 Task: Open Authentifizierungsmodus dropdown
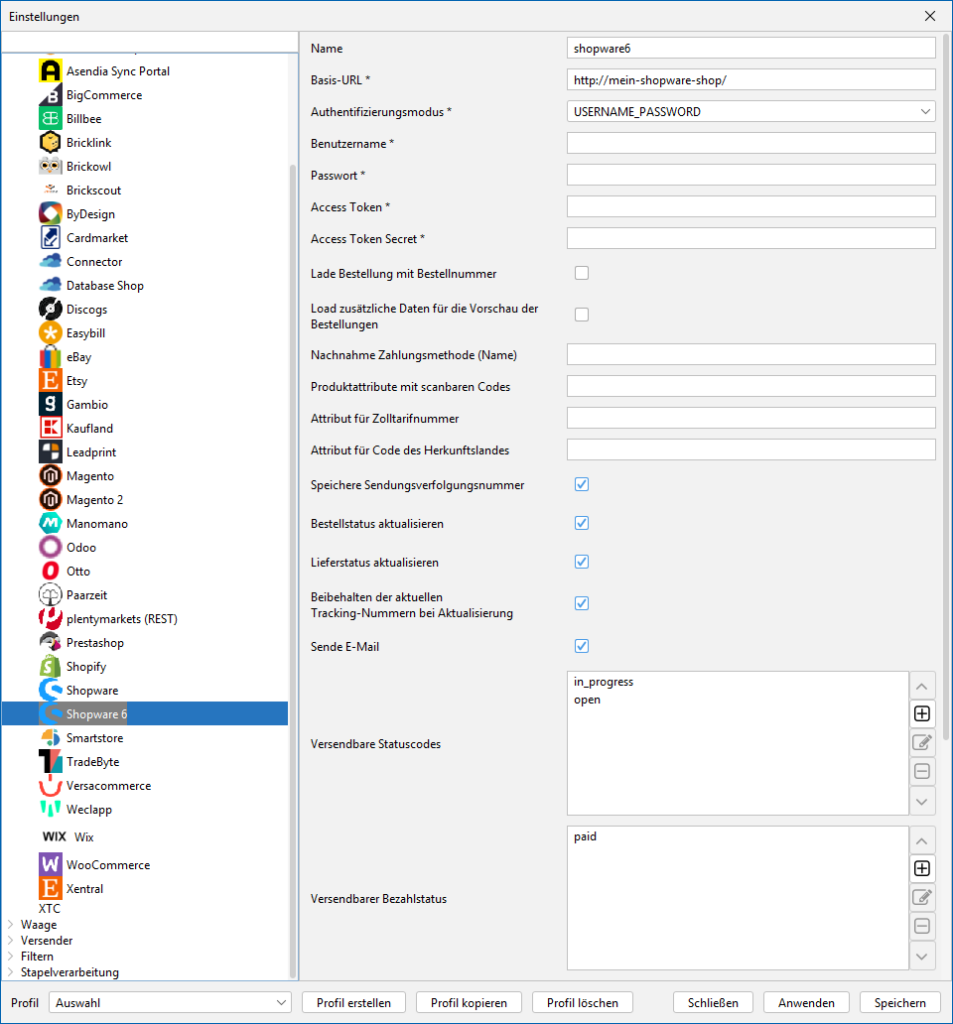click(751, 112)
